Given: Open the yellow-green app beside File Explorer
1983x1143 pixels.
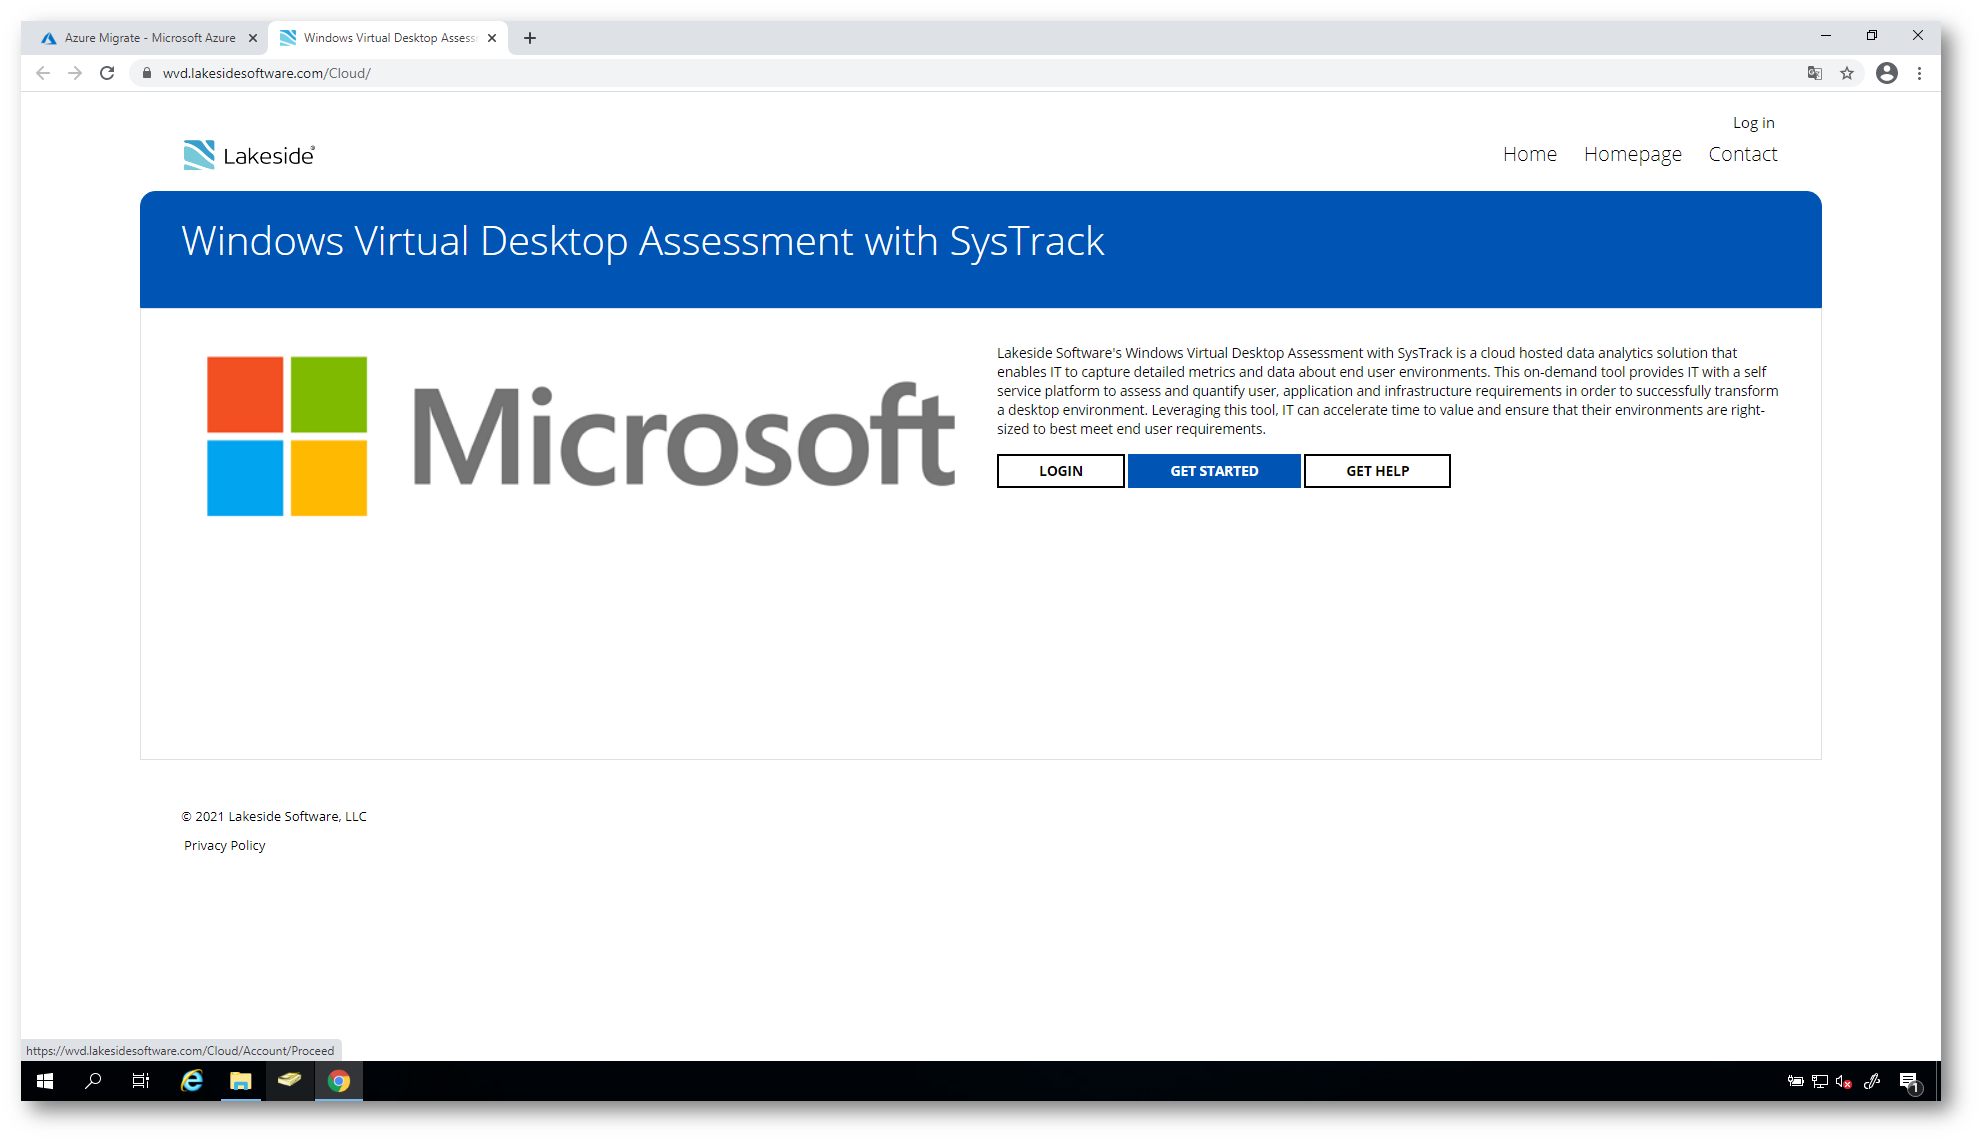Looking at the screenshot, I should [290, 1081].
